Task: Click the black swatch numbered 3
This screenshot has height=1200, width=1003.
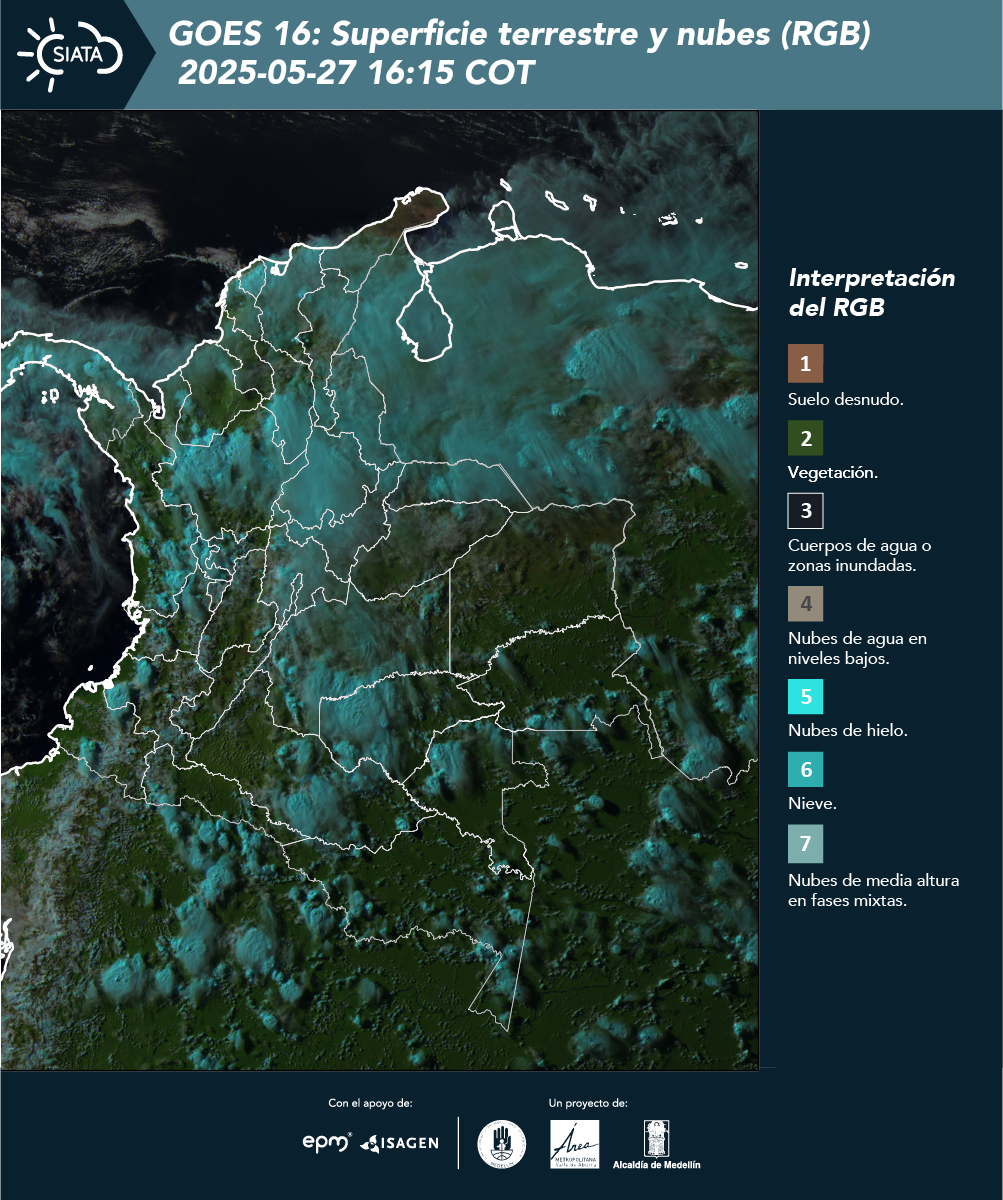Action: click(x=805, y=511)
